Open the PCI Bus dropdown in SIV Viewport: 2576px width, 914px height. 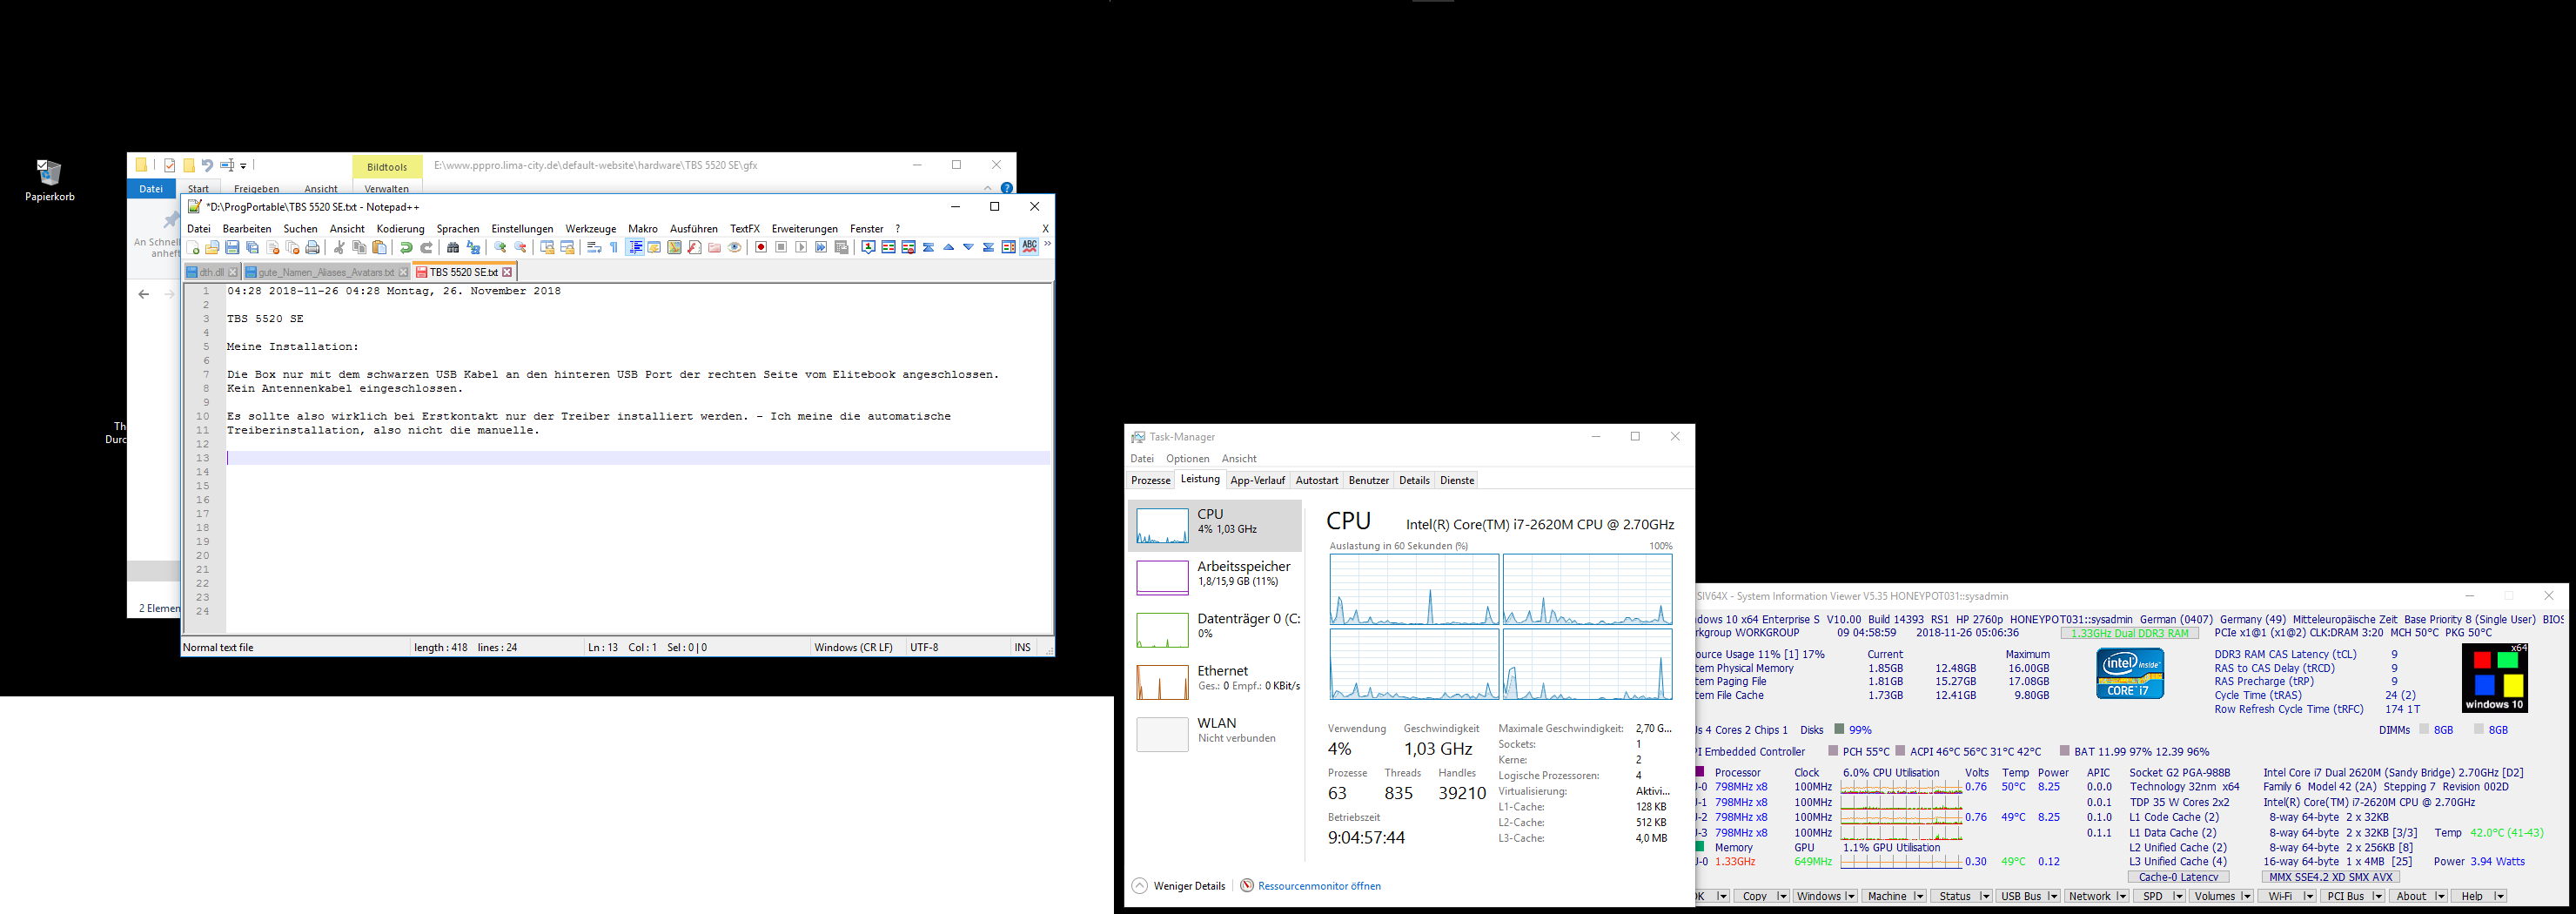click(2352, 896)
